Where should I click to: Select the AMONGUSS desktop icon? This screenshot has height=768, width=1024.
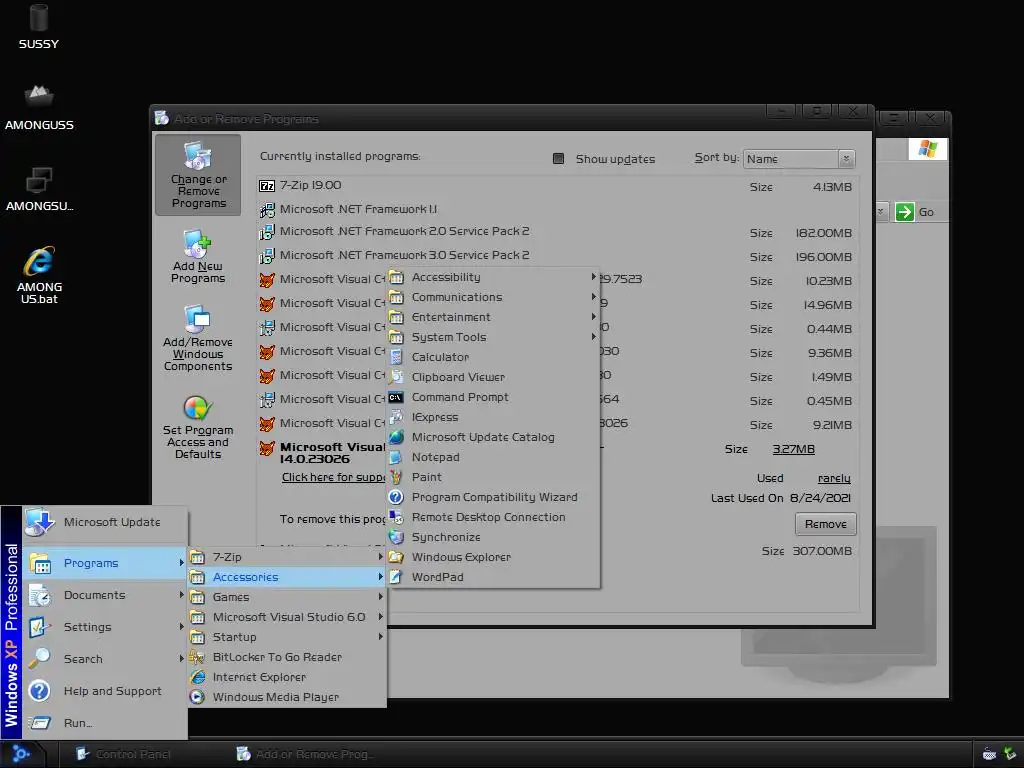coord(39,108)
